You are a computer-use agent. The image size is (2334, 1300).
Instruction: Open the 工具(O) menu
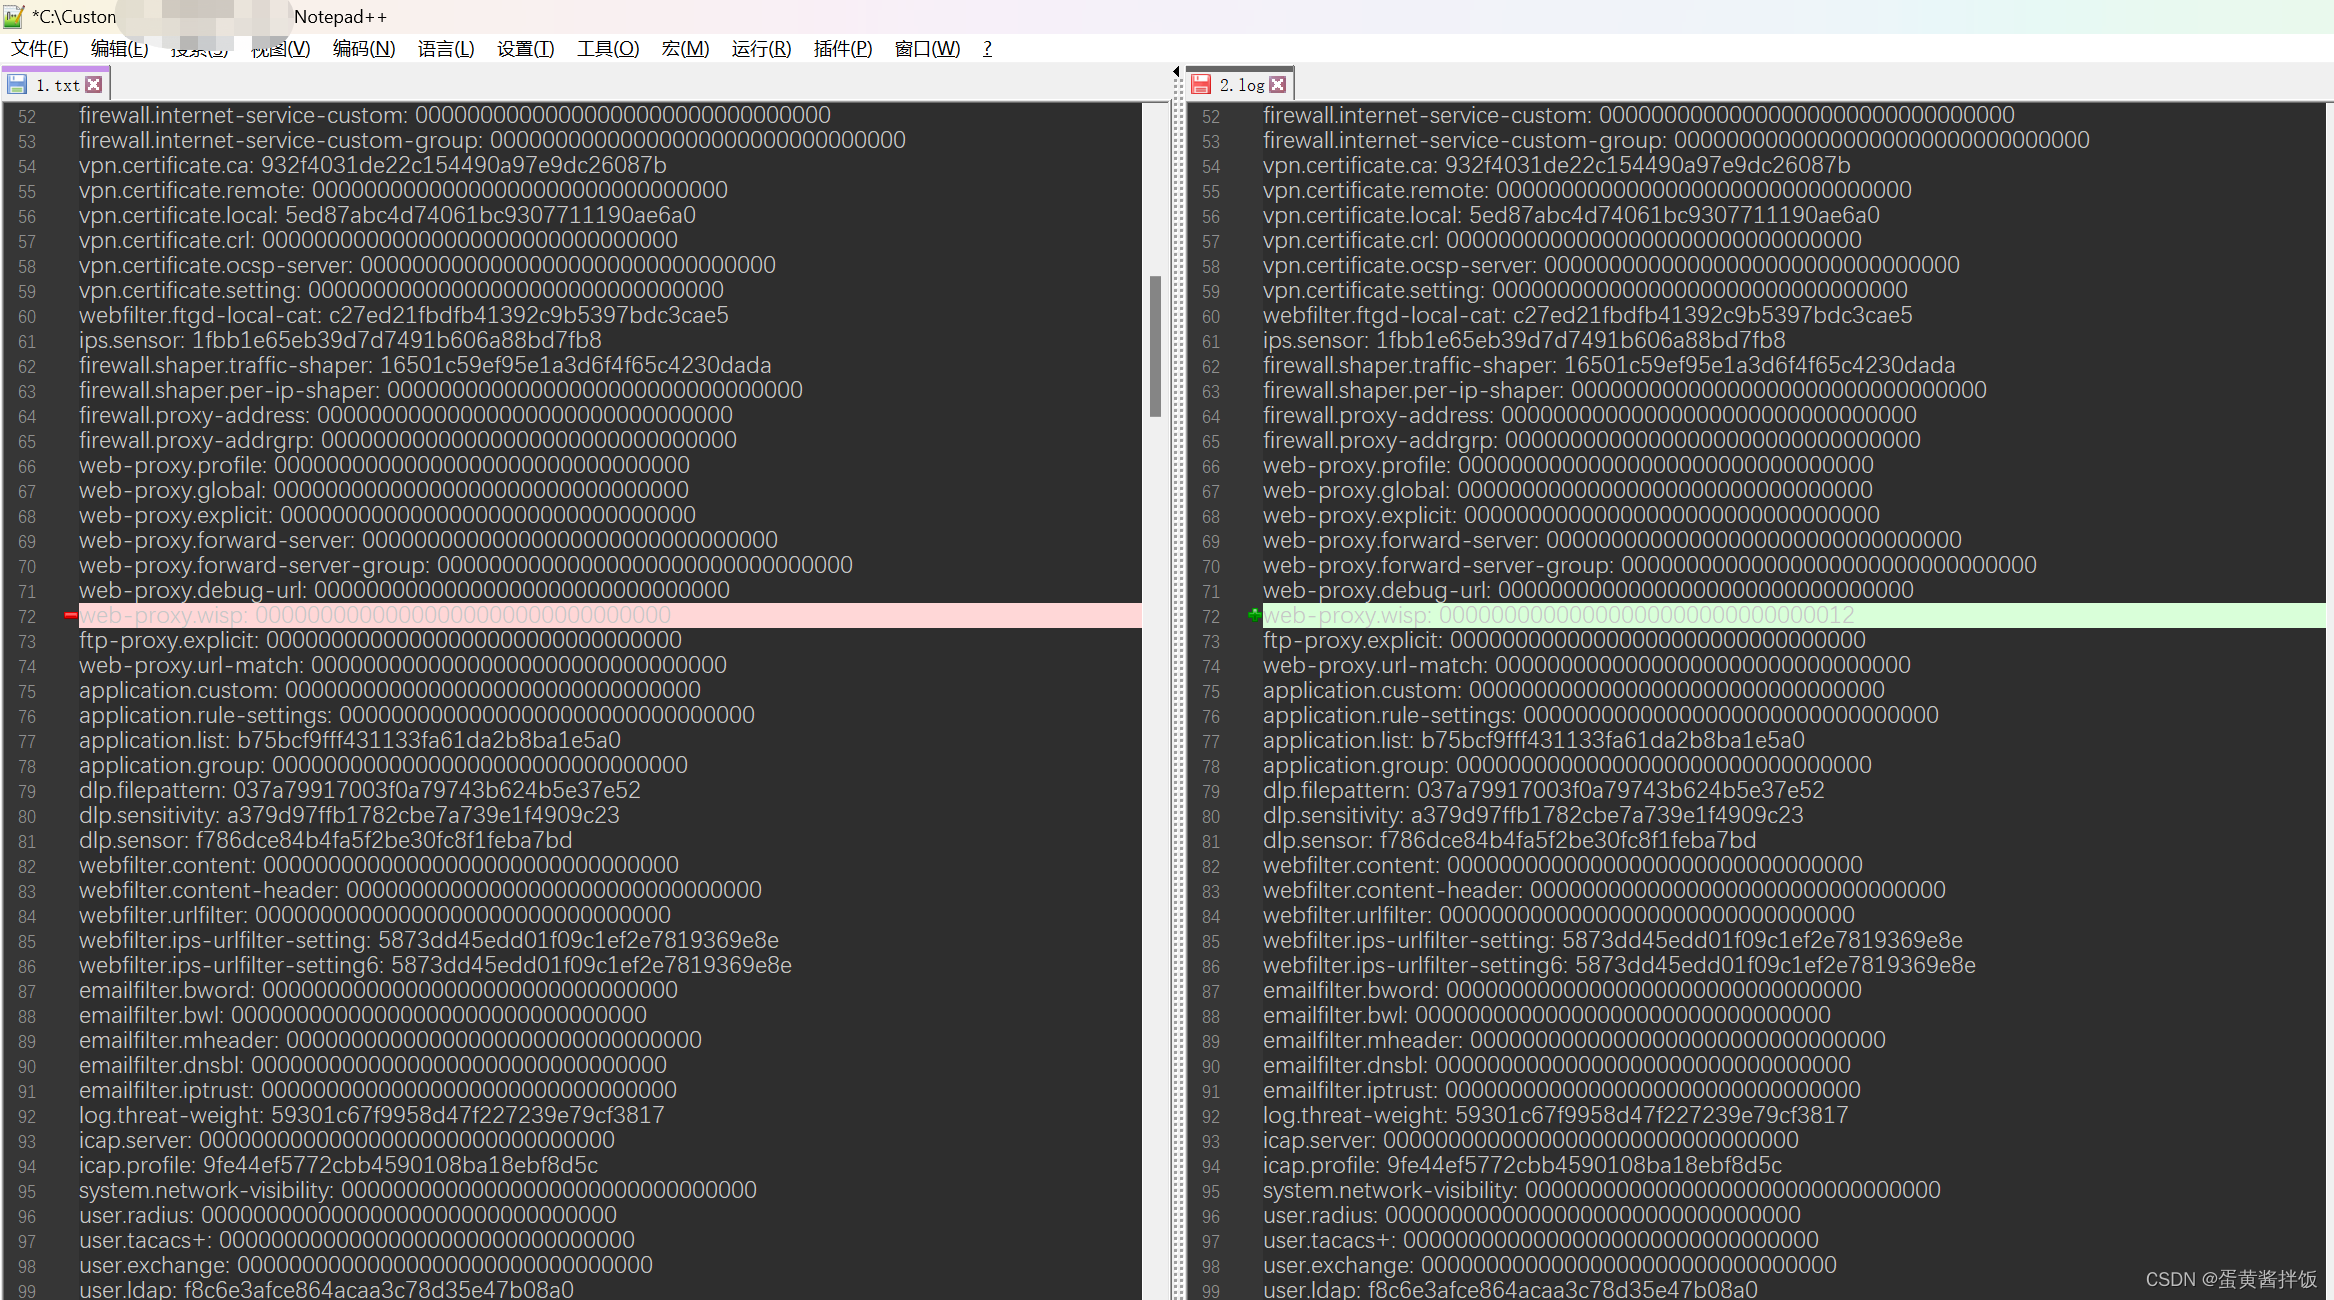click(608, 48)
